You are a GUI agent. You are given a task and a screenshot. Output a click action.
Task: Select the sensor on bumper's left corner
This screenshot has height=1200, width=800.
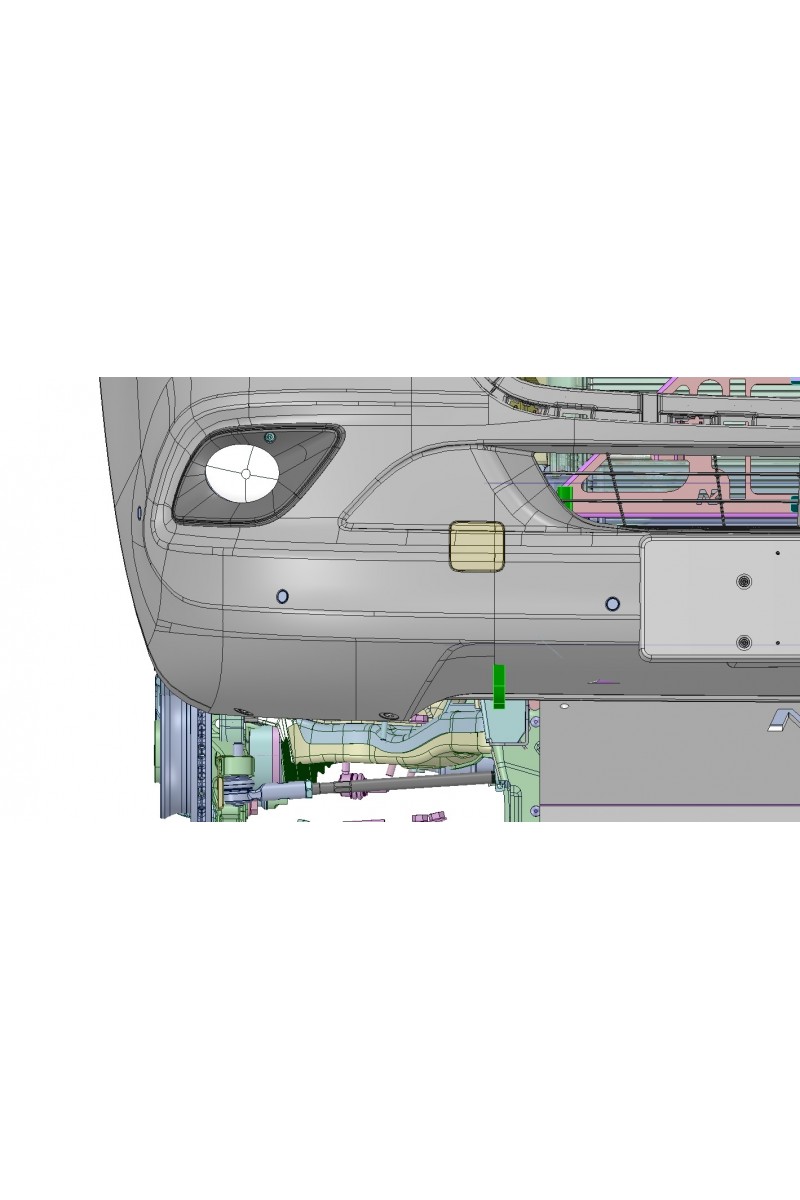point(139,513)
